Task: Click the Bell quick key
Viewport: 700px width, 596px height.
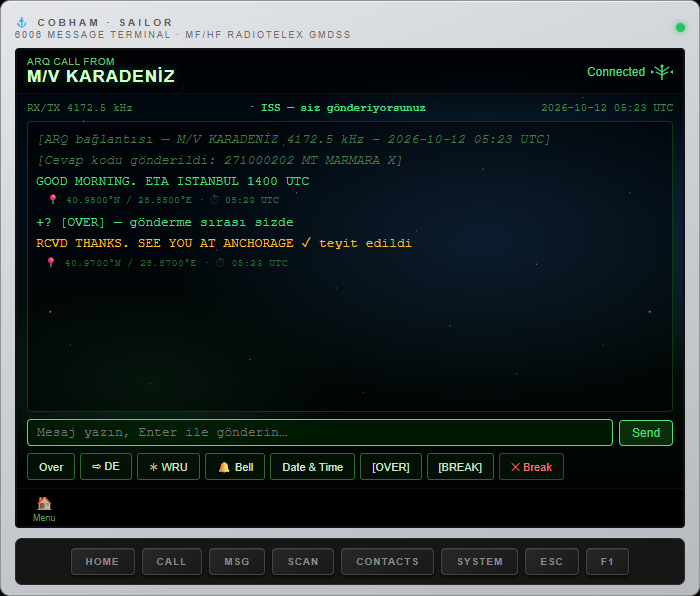Action: click(x=235, y=467)
